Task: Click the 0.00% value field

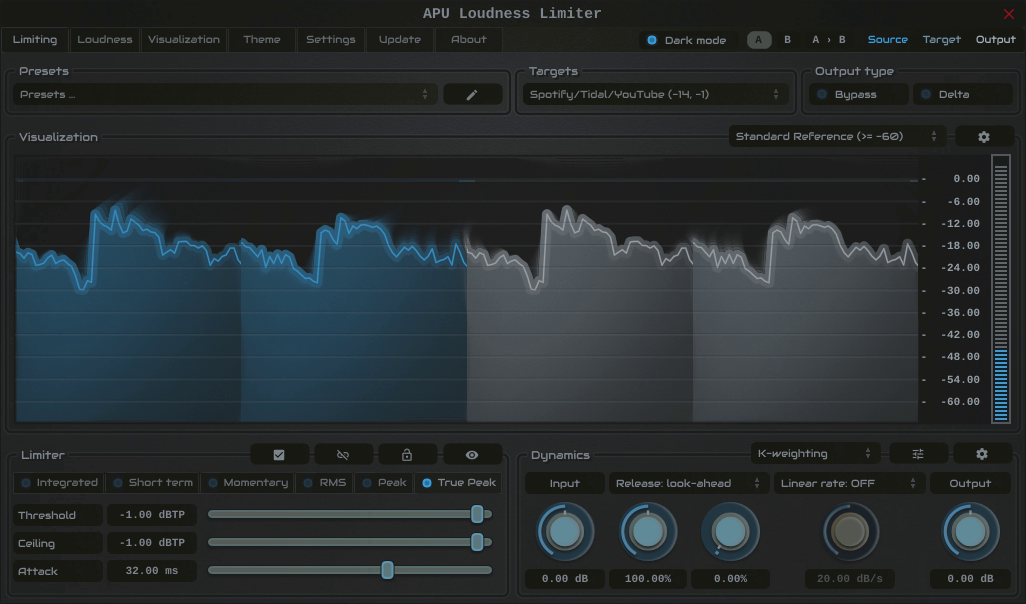Action: [x=730, y=578]
